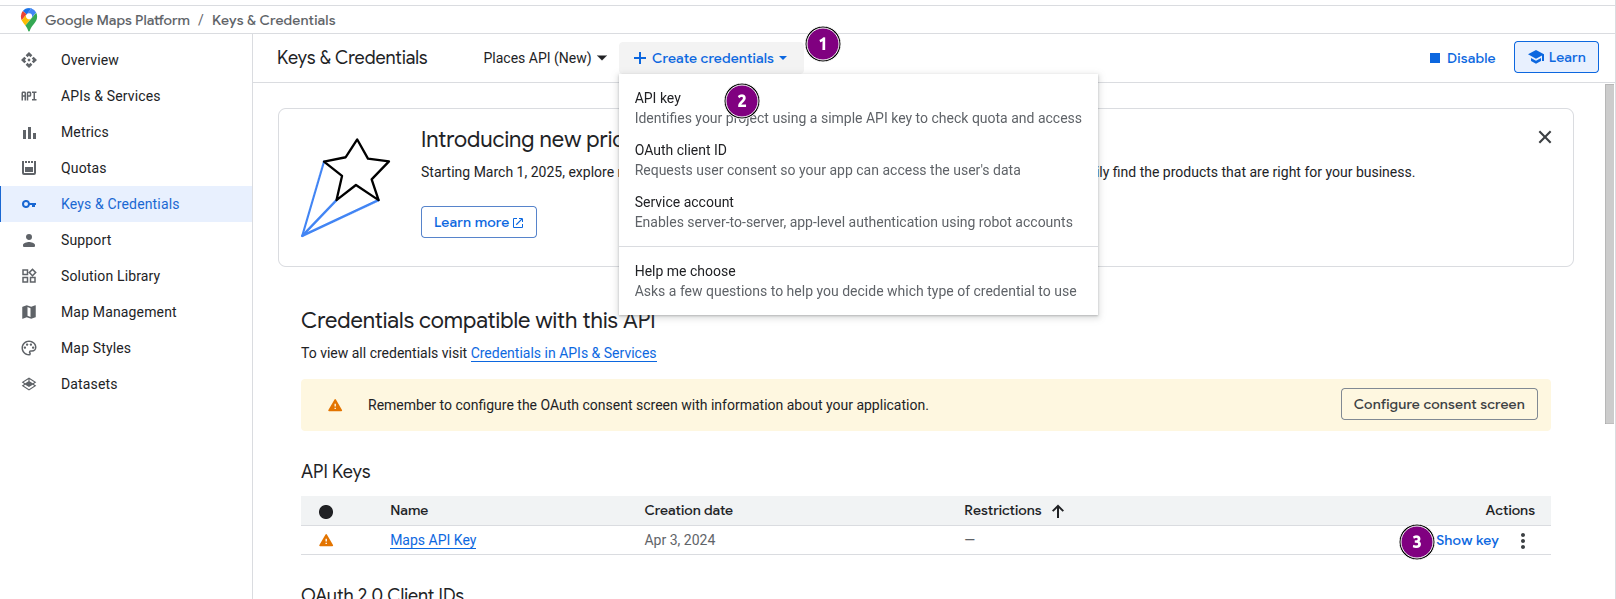Go to Google Maps Platform breadcrumb
Image resolution: width=1616 pixels, height=599 pixels.
click(117, 20)
